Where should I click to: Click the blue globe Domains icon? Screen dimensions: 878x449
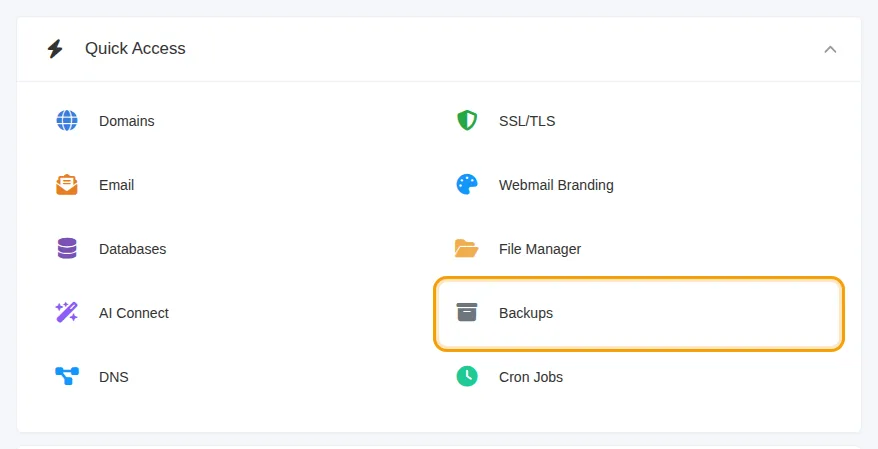click(67, 120)
